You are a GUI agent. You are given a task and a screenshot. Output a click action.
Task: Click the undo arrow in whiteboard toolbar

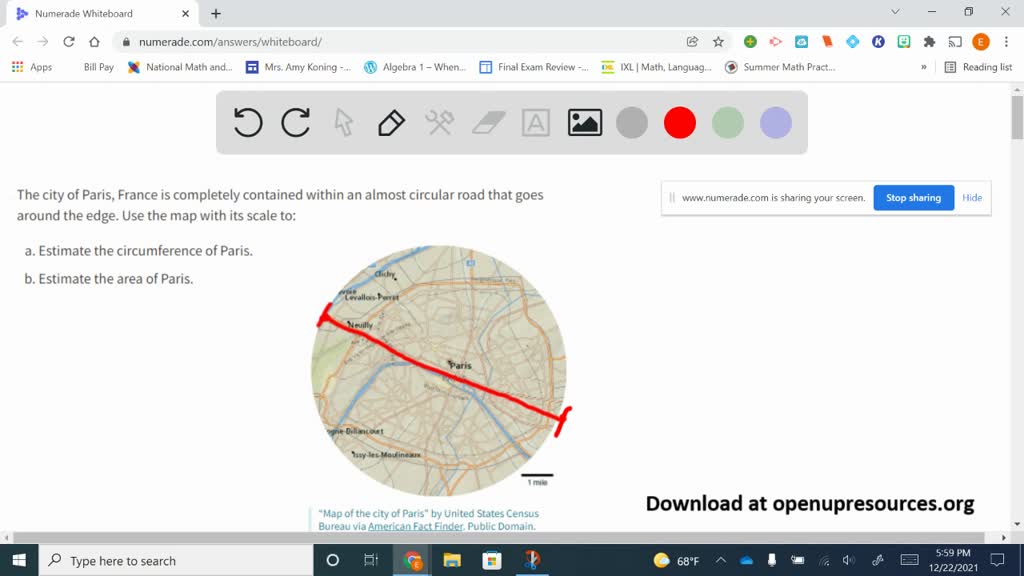pyautogui.click(x=248, y=122)
